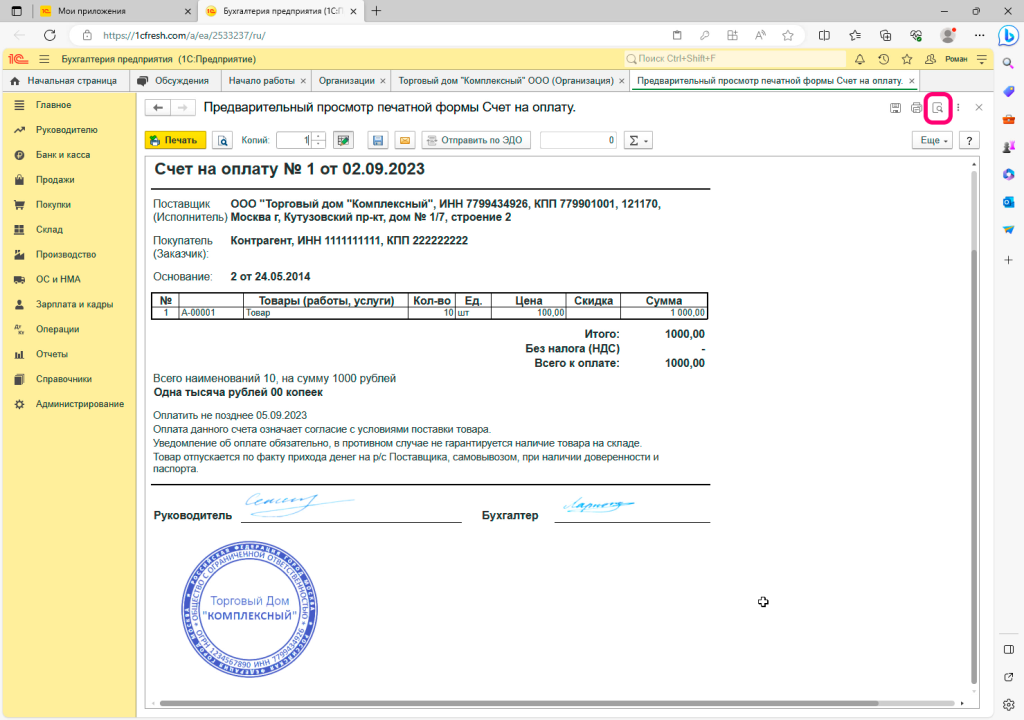
Task: Go back with the left arrow button
Action: pos(157,108)
